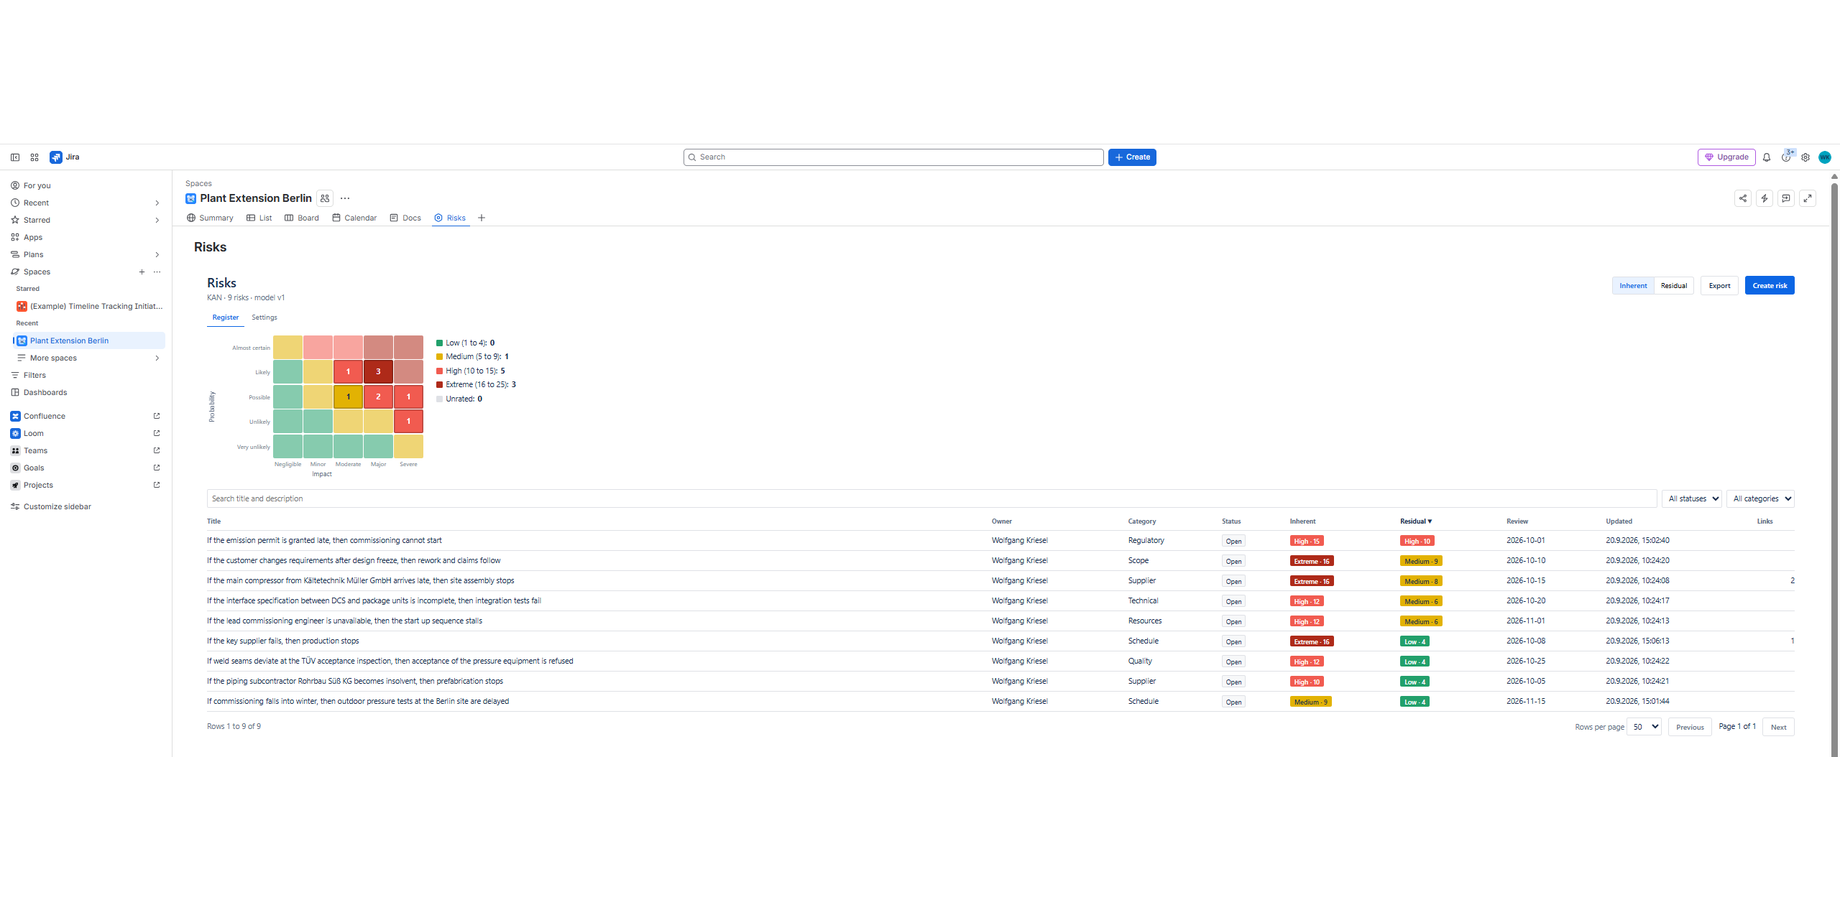Open the help icon with 3+ badge

click(1787, 157)
